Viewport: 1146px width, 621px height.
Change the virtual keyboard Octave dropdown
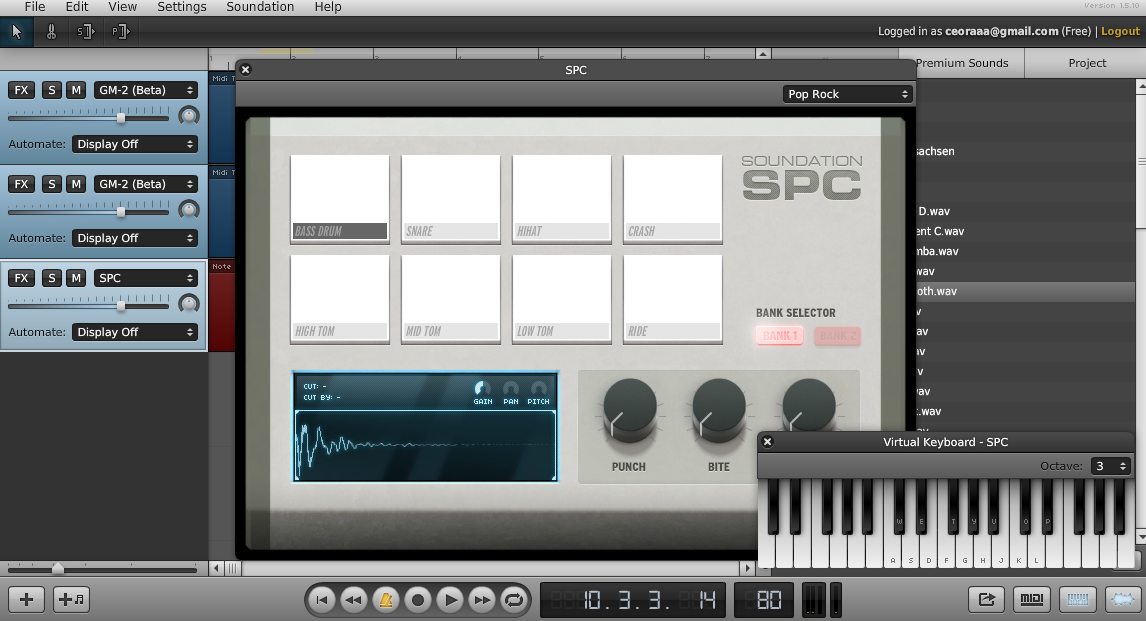click(x=1110, y=466)
